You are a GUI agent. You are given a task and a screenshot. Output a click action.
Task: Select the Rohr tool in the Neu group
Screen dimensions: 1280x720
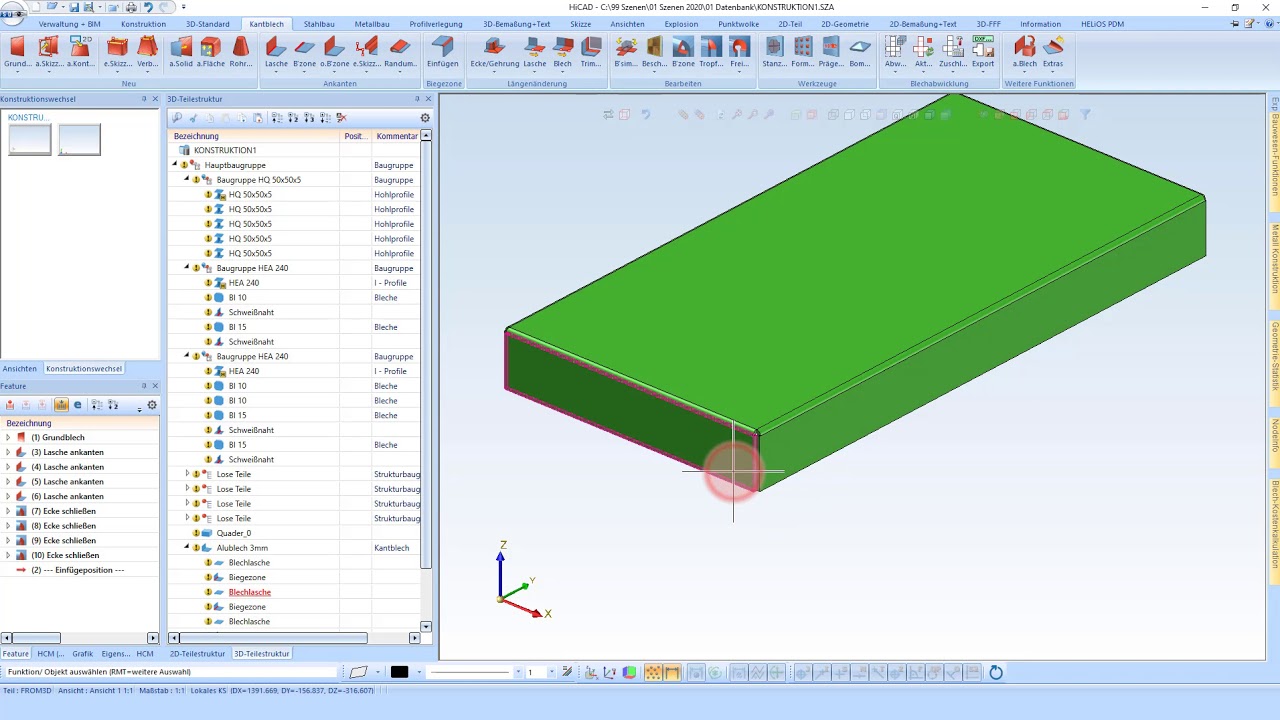[x=241, y=52]
